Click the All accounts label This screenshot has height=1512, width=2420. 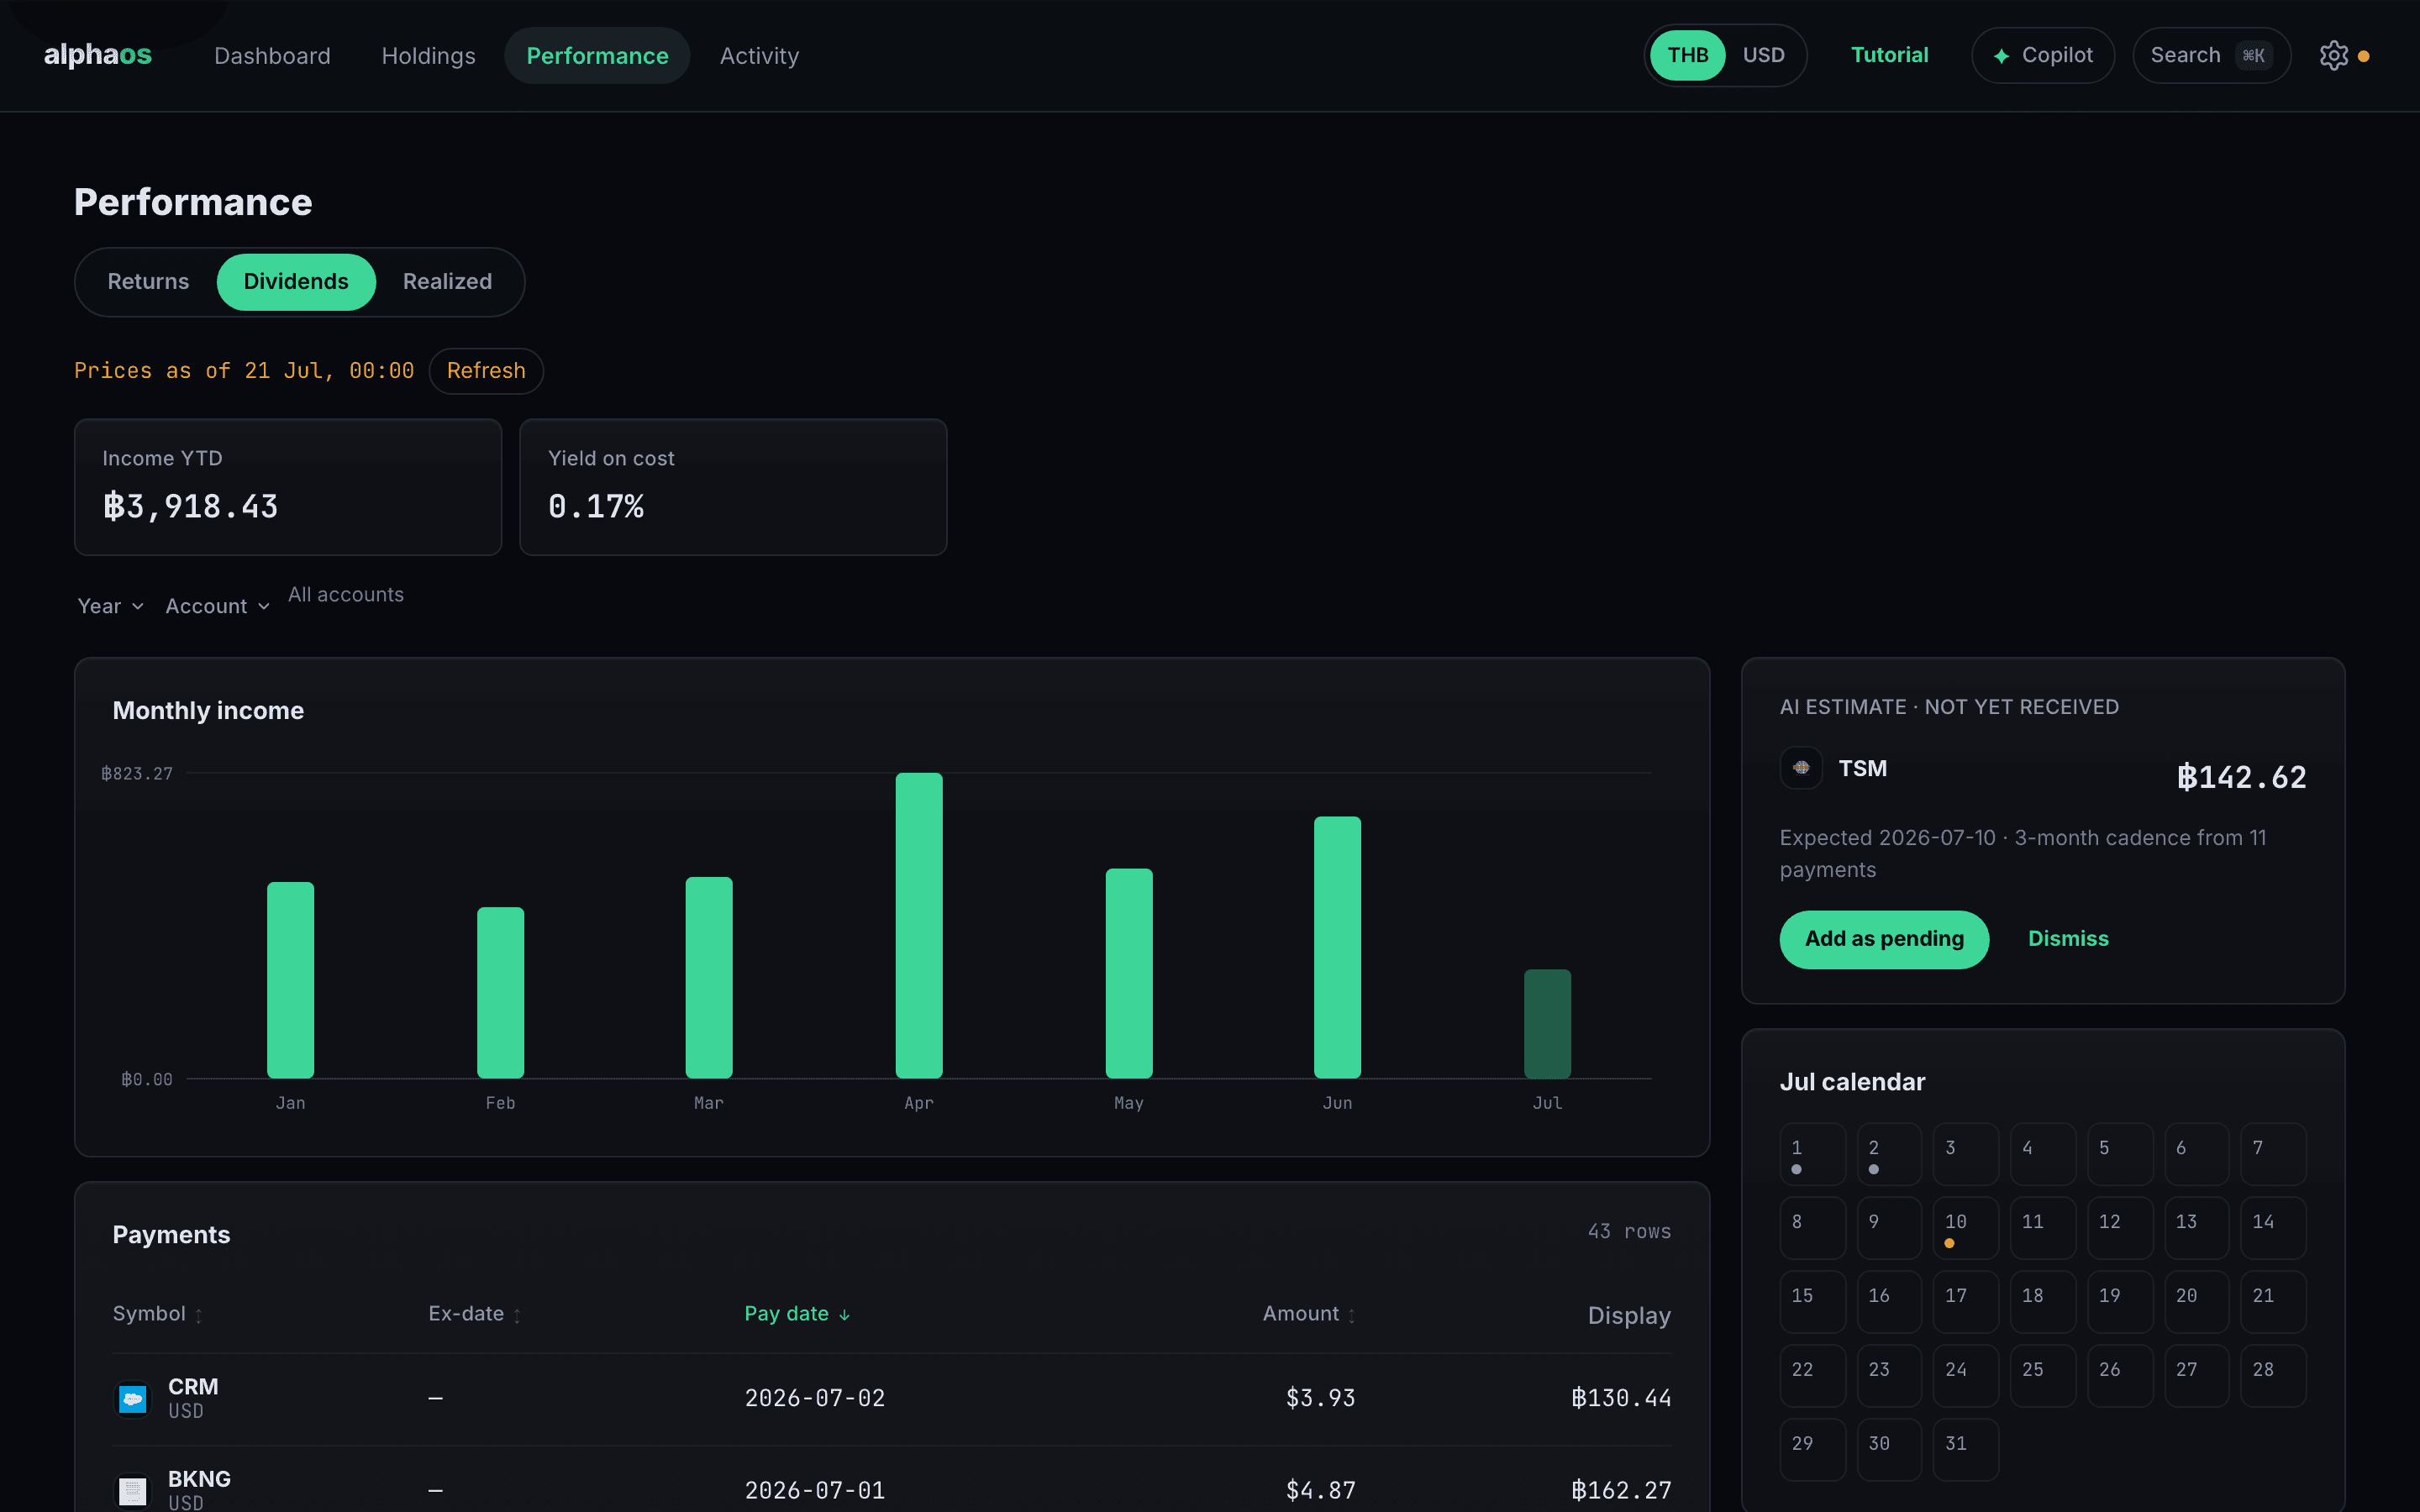tap(346, 595)
